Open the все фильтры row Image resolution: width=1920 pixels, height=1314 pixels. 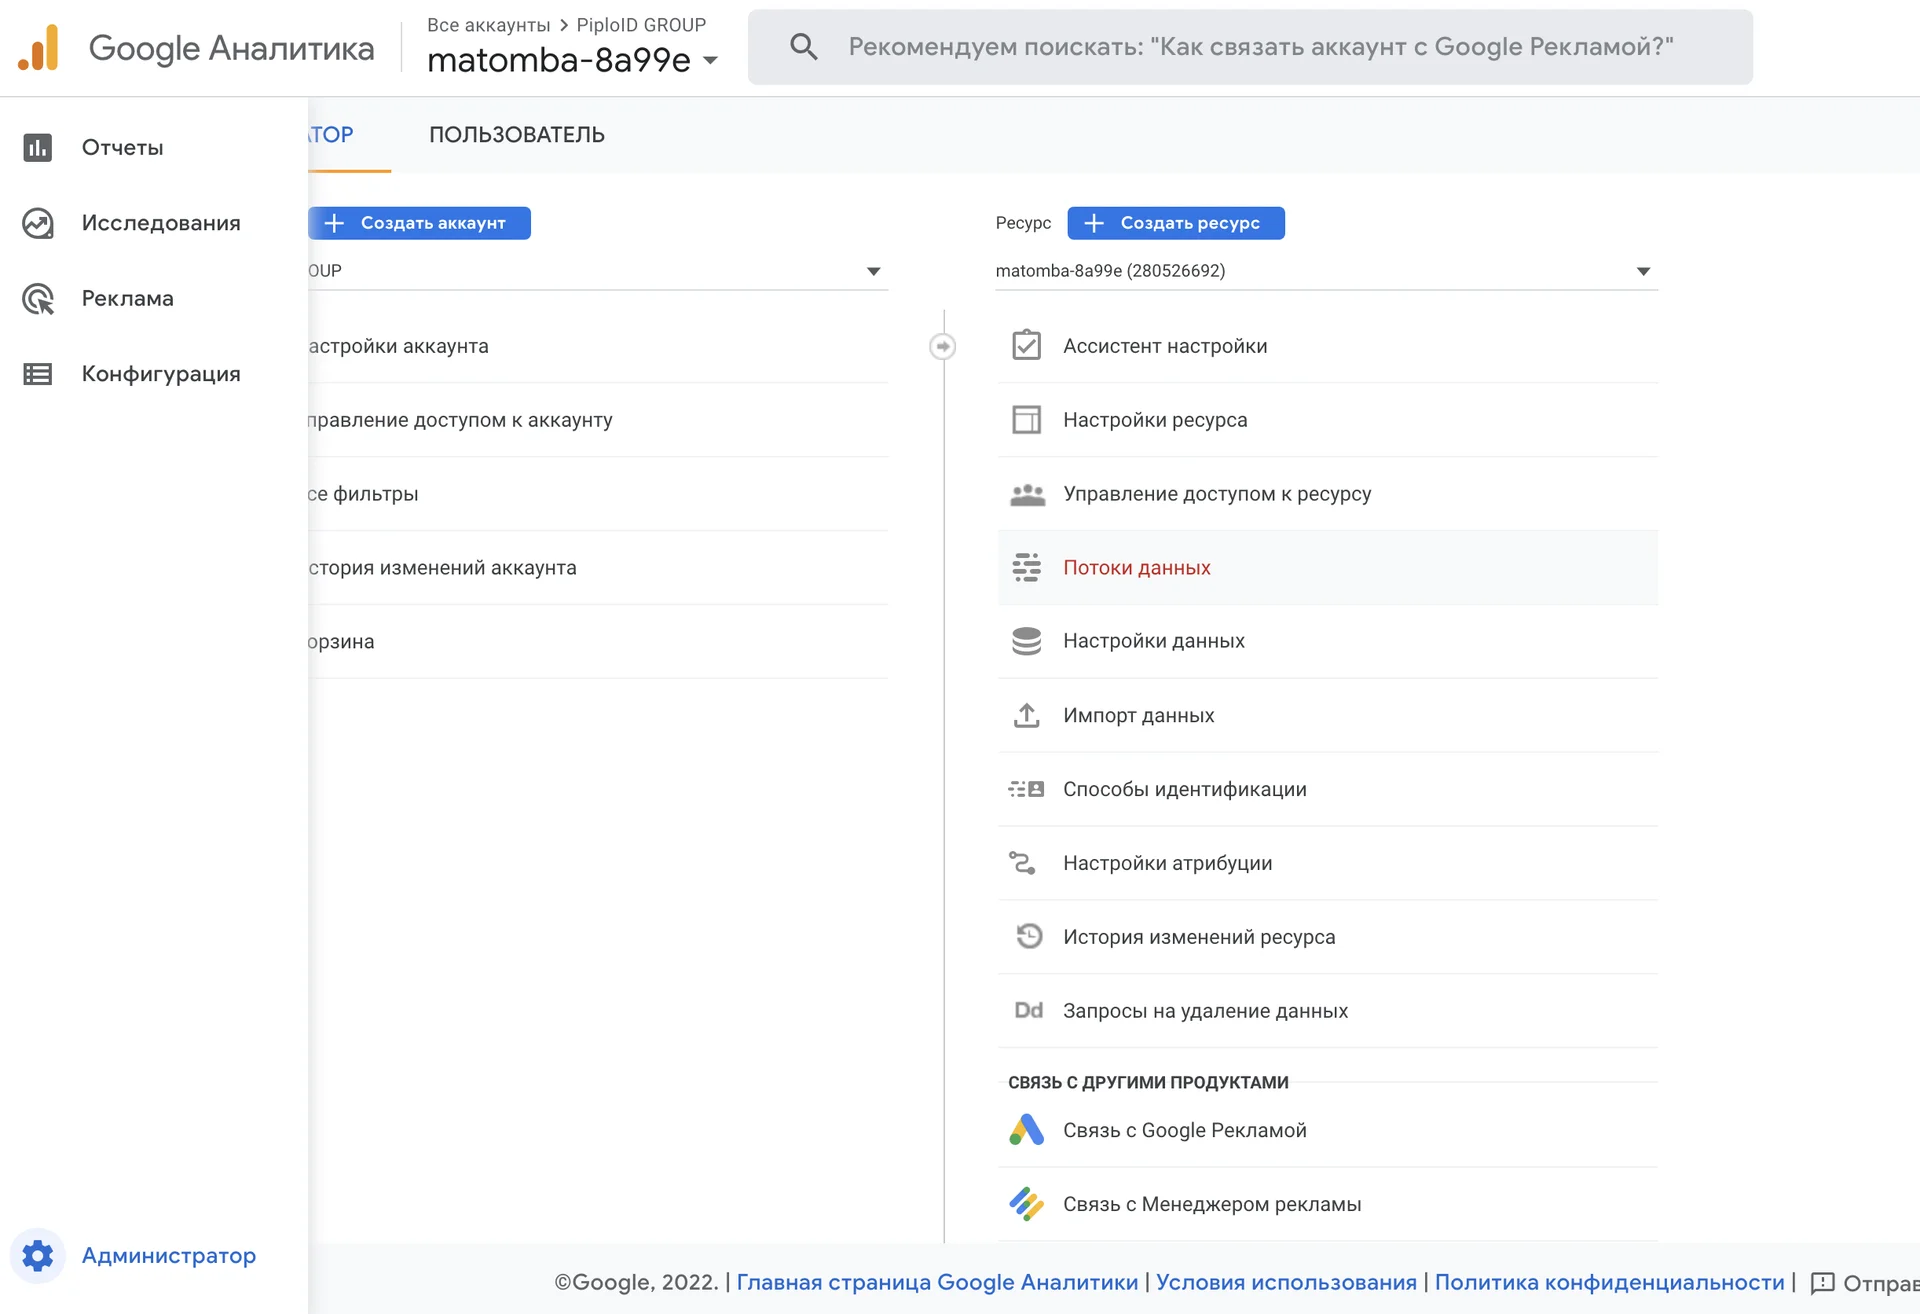[x=598, y=494]
